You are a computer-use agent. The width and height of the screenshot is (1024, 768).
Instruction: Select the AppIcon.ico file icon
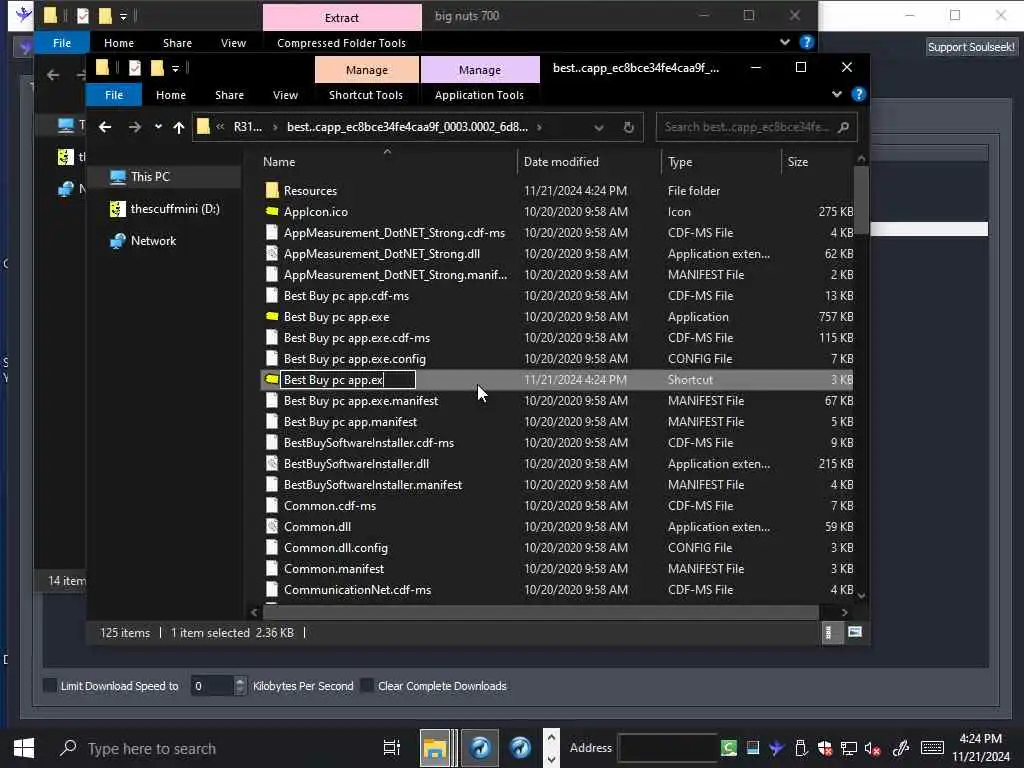click(x=272, y=212)
